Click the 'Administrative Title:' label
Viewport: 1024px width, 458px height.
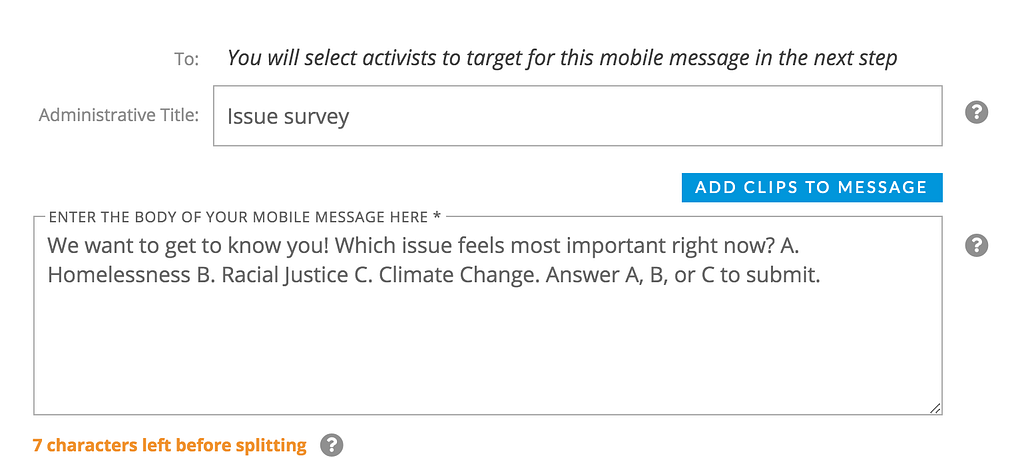tap(119, 115)
